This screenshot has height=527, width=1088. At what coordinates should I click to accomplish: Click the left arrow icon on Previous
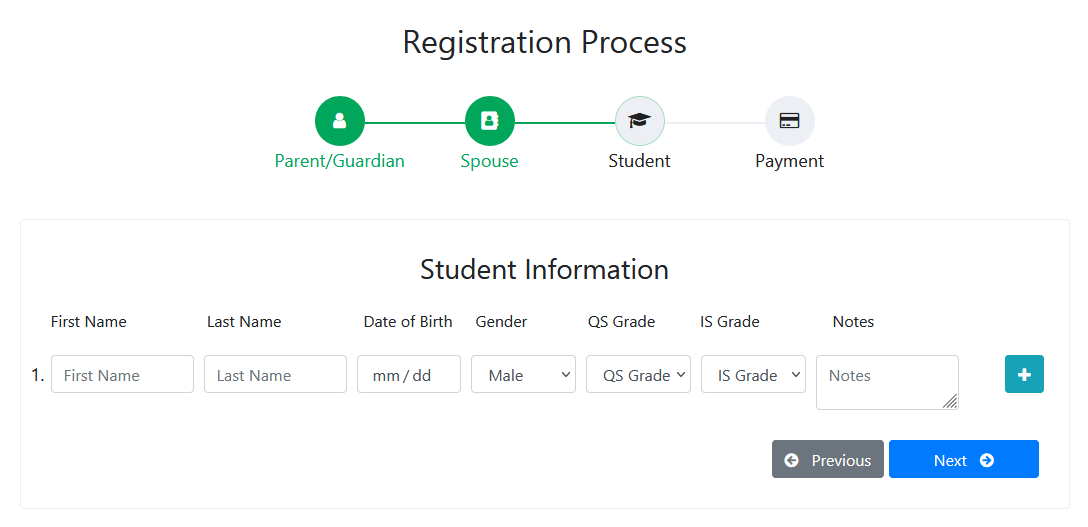[791, 460]
